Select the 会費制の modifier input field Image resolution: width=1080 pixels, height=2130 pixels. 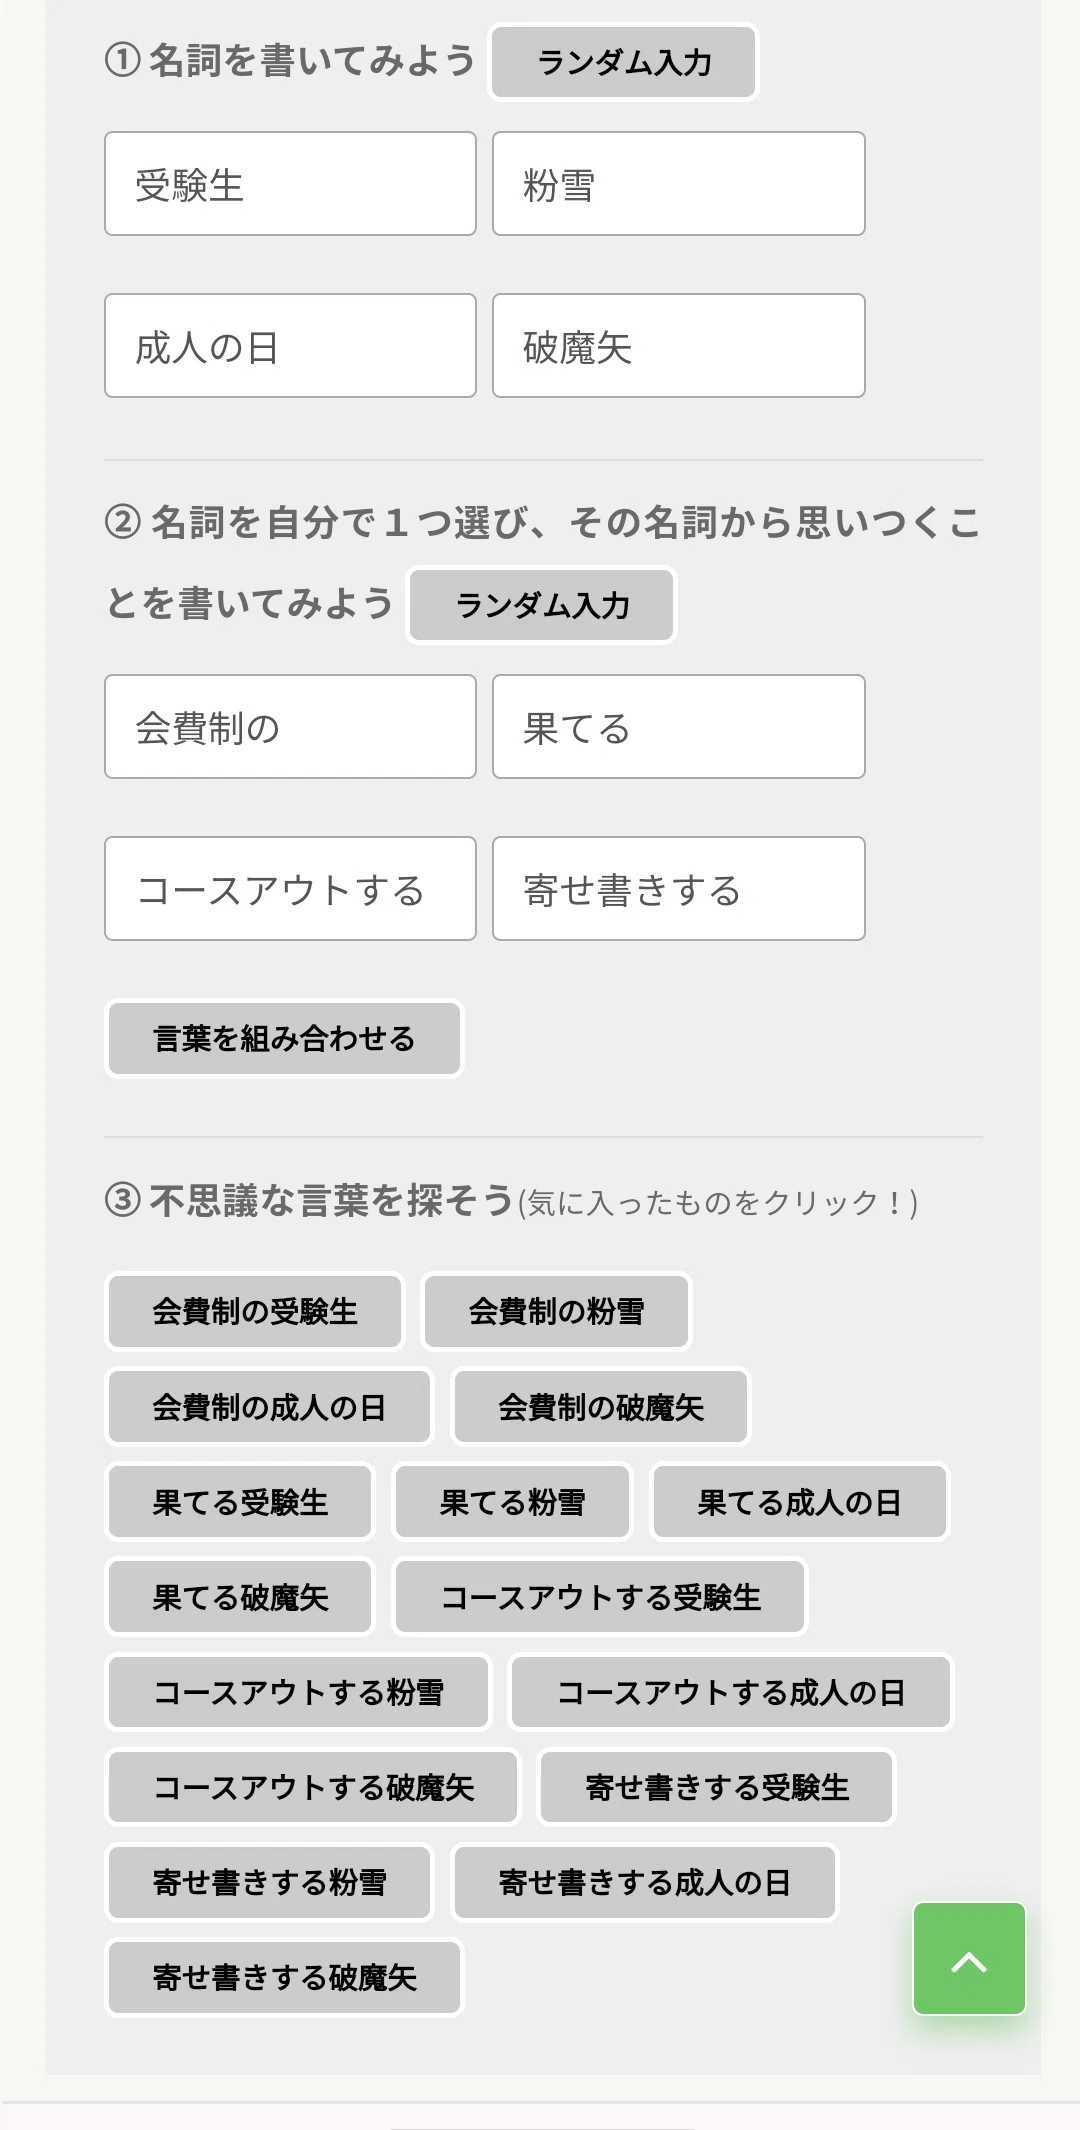[x=290, y=727]
